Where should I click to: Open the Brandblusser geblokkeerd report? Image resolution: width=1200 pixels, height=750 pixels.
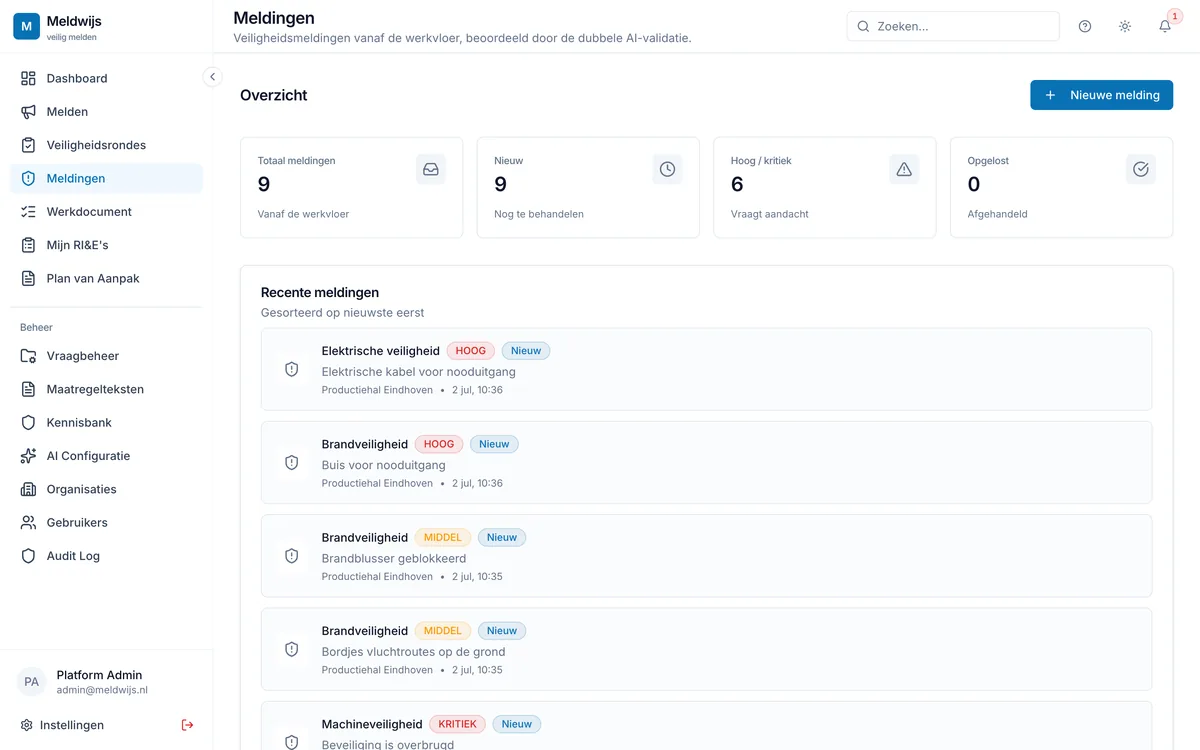point(706,556)
